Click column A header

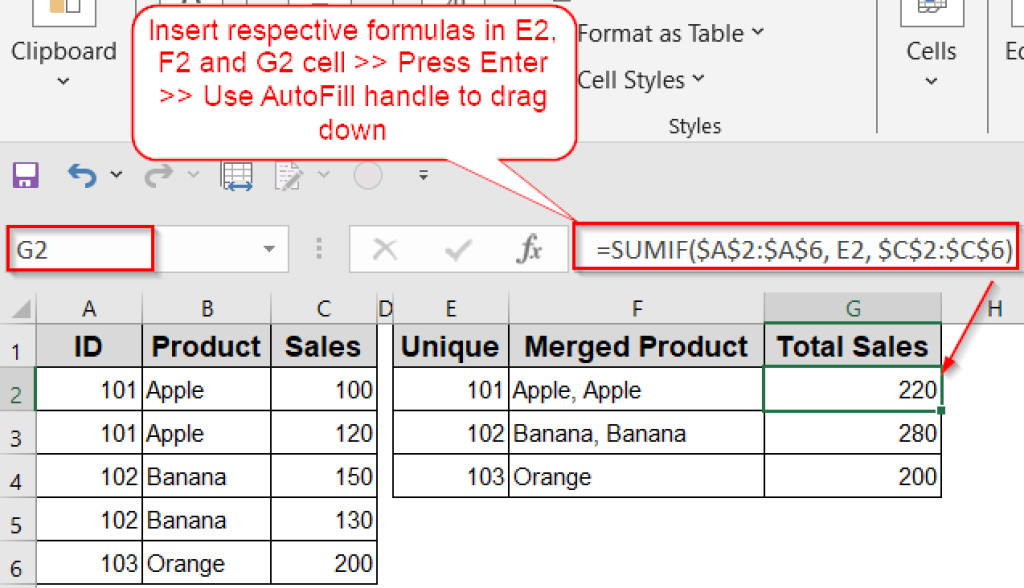pyautogui.click(x=89, y=307)
